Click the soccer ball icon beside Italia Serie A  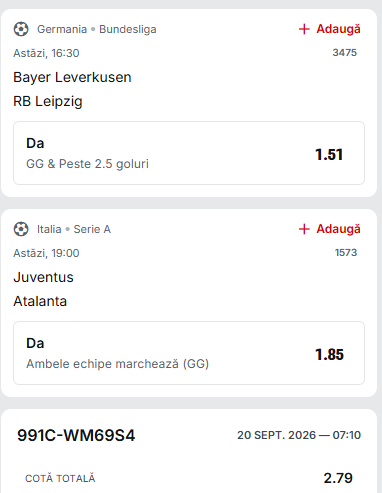pyautogui.click(x=21, y=229)
